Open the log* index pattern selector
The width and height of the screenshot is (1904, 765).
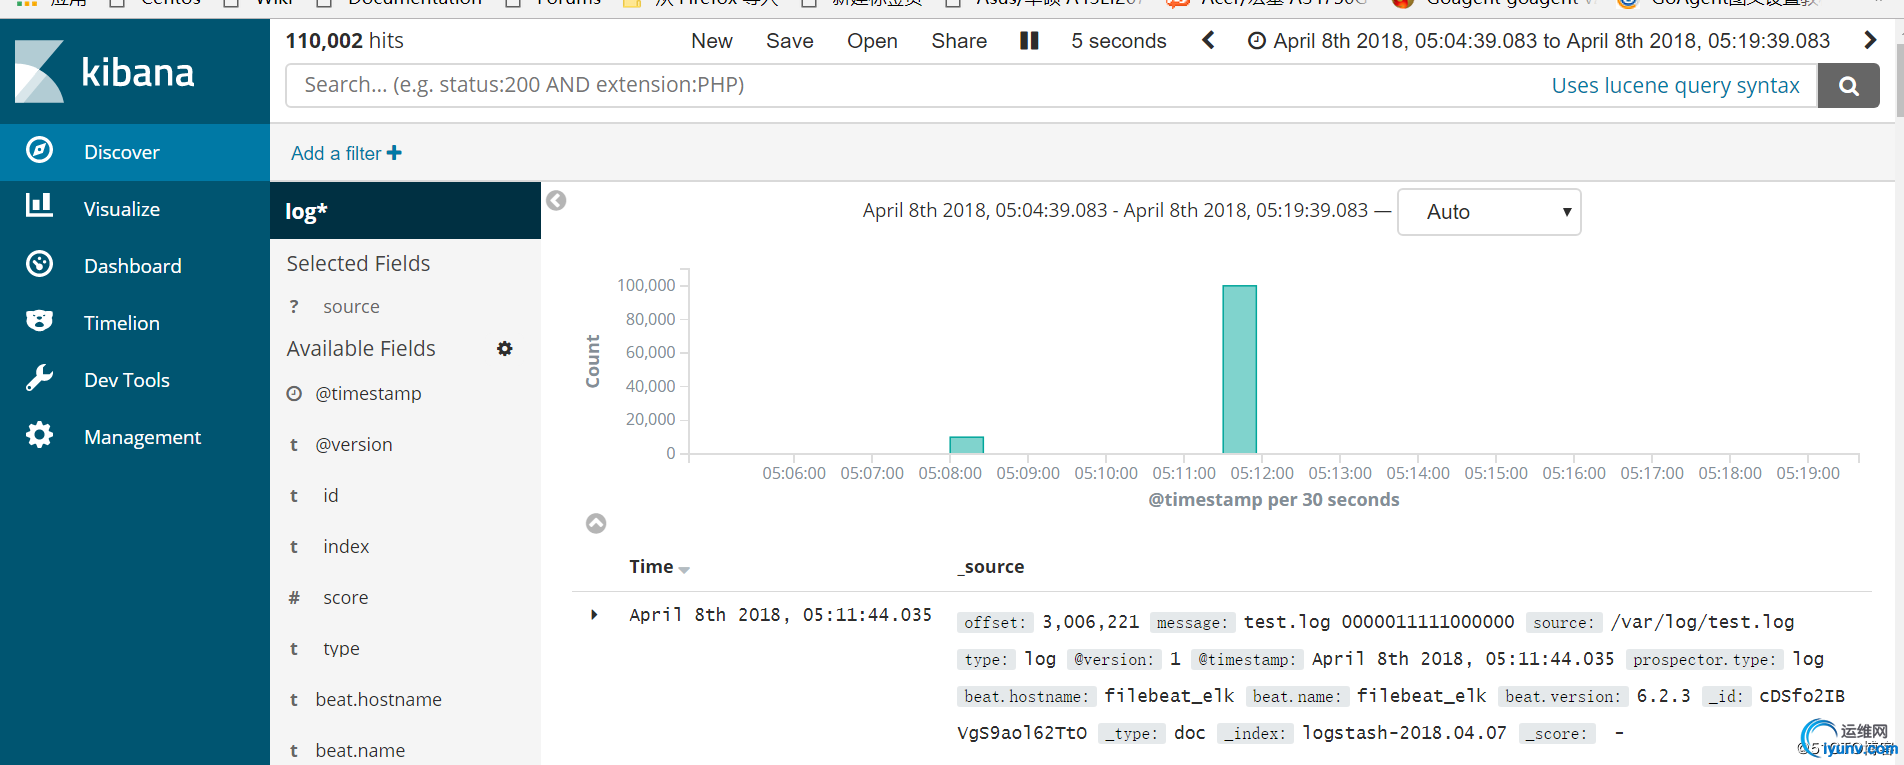tap(405, 211)
